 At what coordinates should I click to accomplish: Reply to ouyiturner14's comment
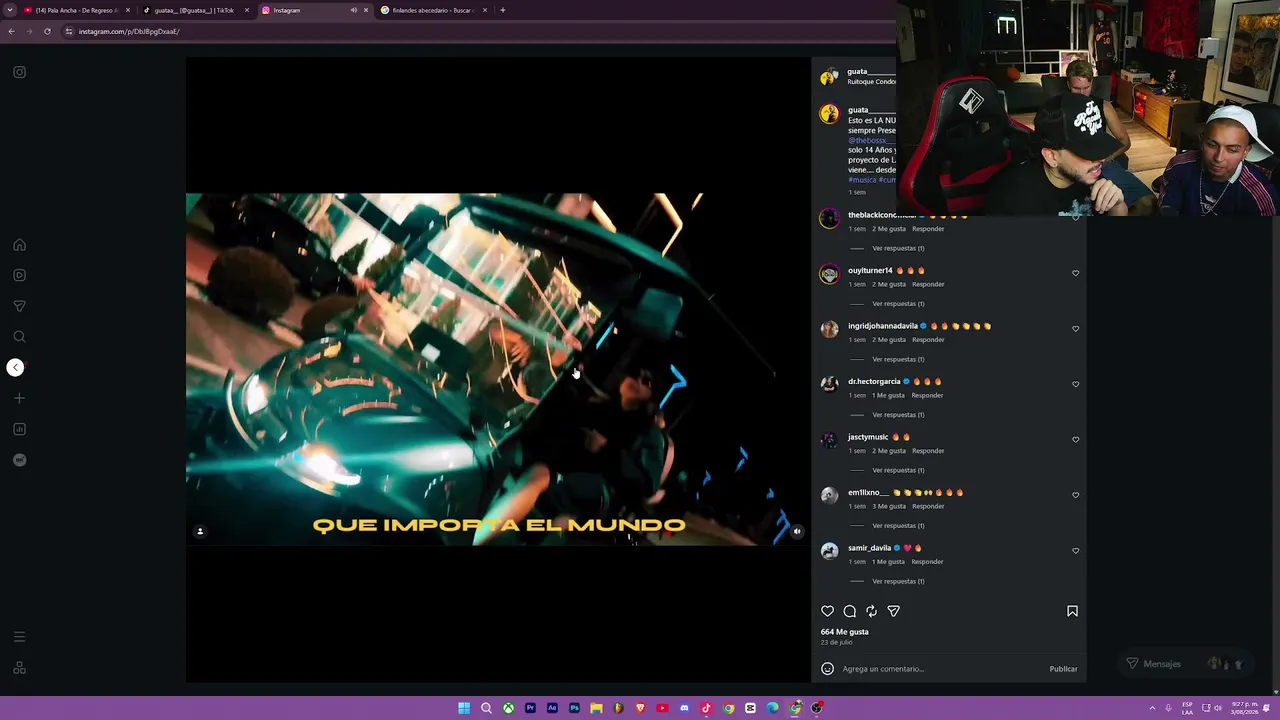[x=928, y=284]
